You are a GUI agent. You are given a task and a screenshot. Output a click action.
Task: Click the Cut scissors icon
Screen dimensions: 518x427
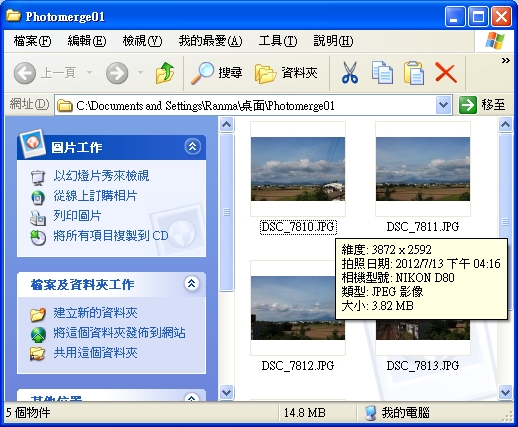pos(350,72)
